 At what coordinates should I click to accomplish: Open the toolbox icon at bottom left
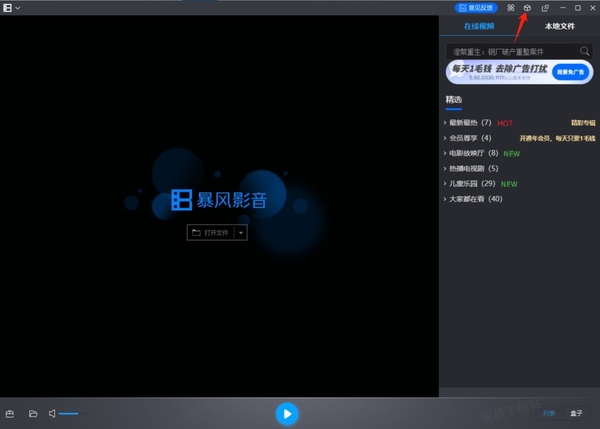click(11, 413)
